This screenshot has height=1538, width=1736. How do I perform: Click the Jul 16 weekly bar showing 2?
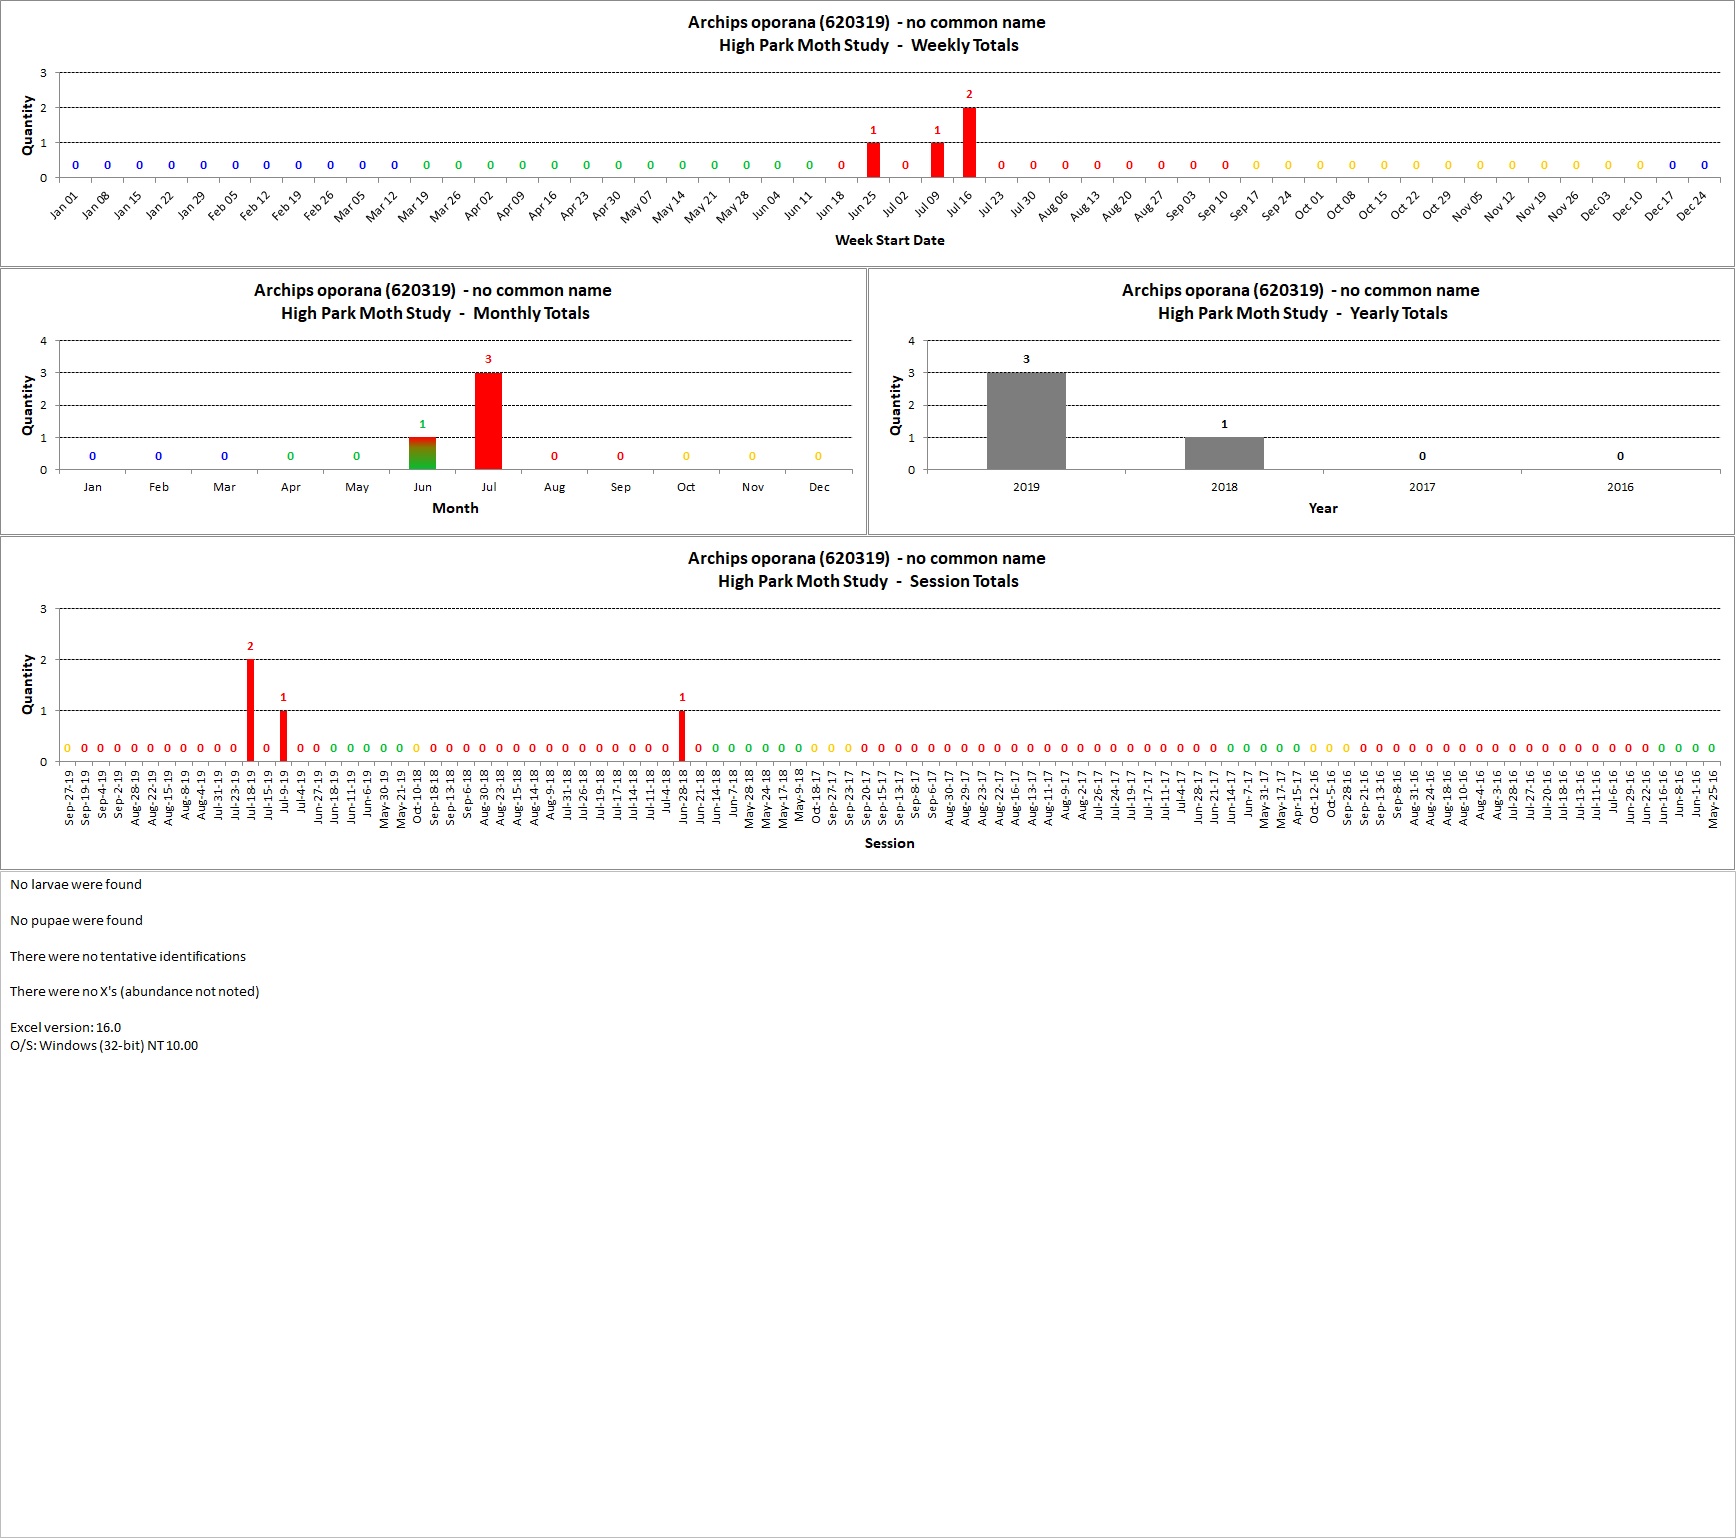point(969,143)
